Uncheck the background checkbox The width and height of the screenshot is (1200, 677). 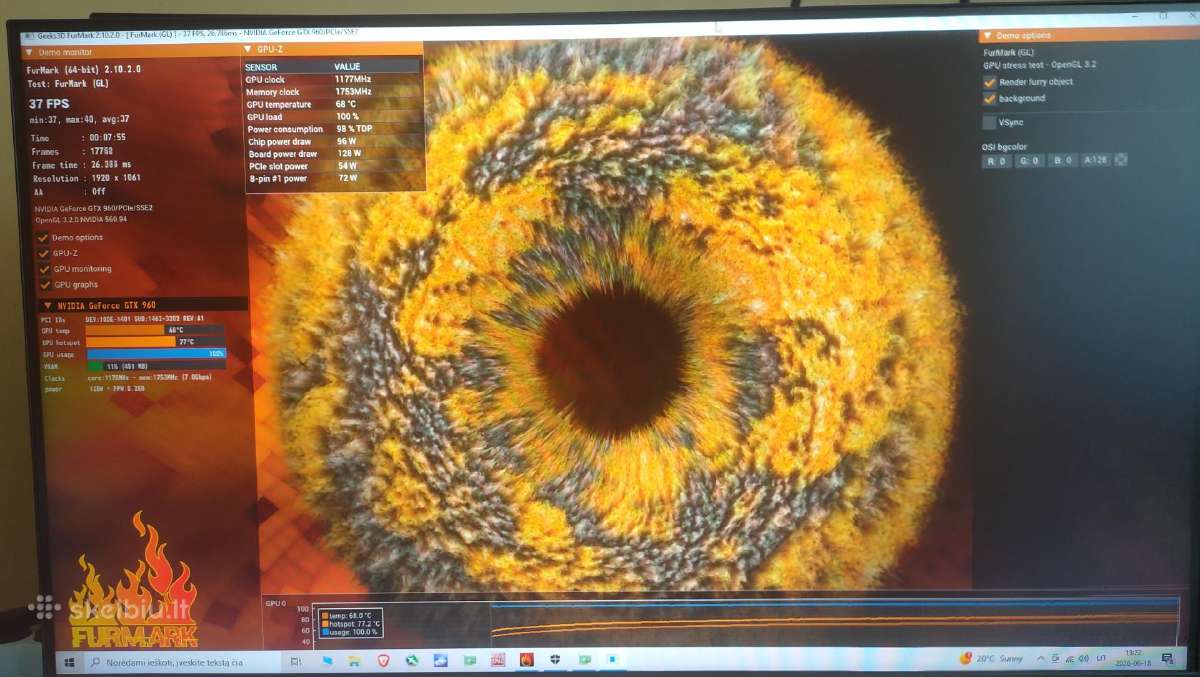(989, 98)
